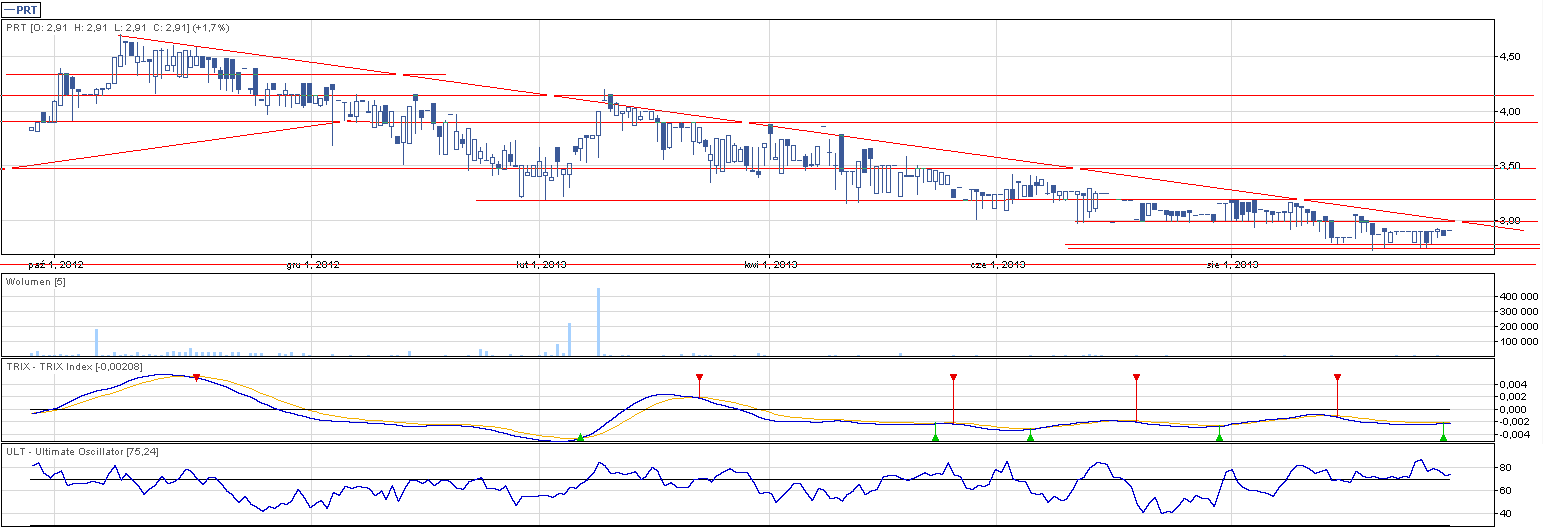This screenshot has height=529, width=1543.
Task: Click the 'paź 1, 2012' date label
Action: click(57, 265)
